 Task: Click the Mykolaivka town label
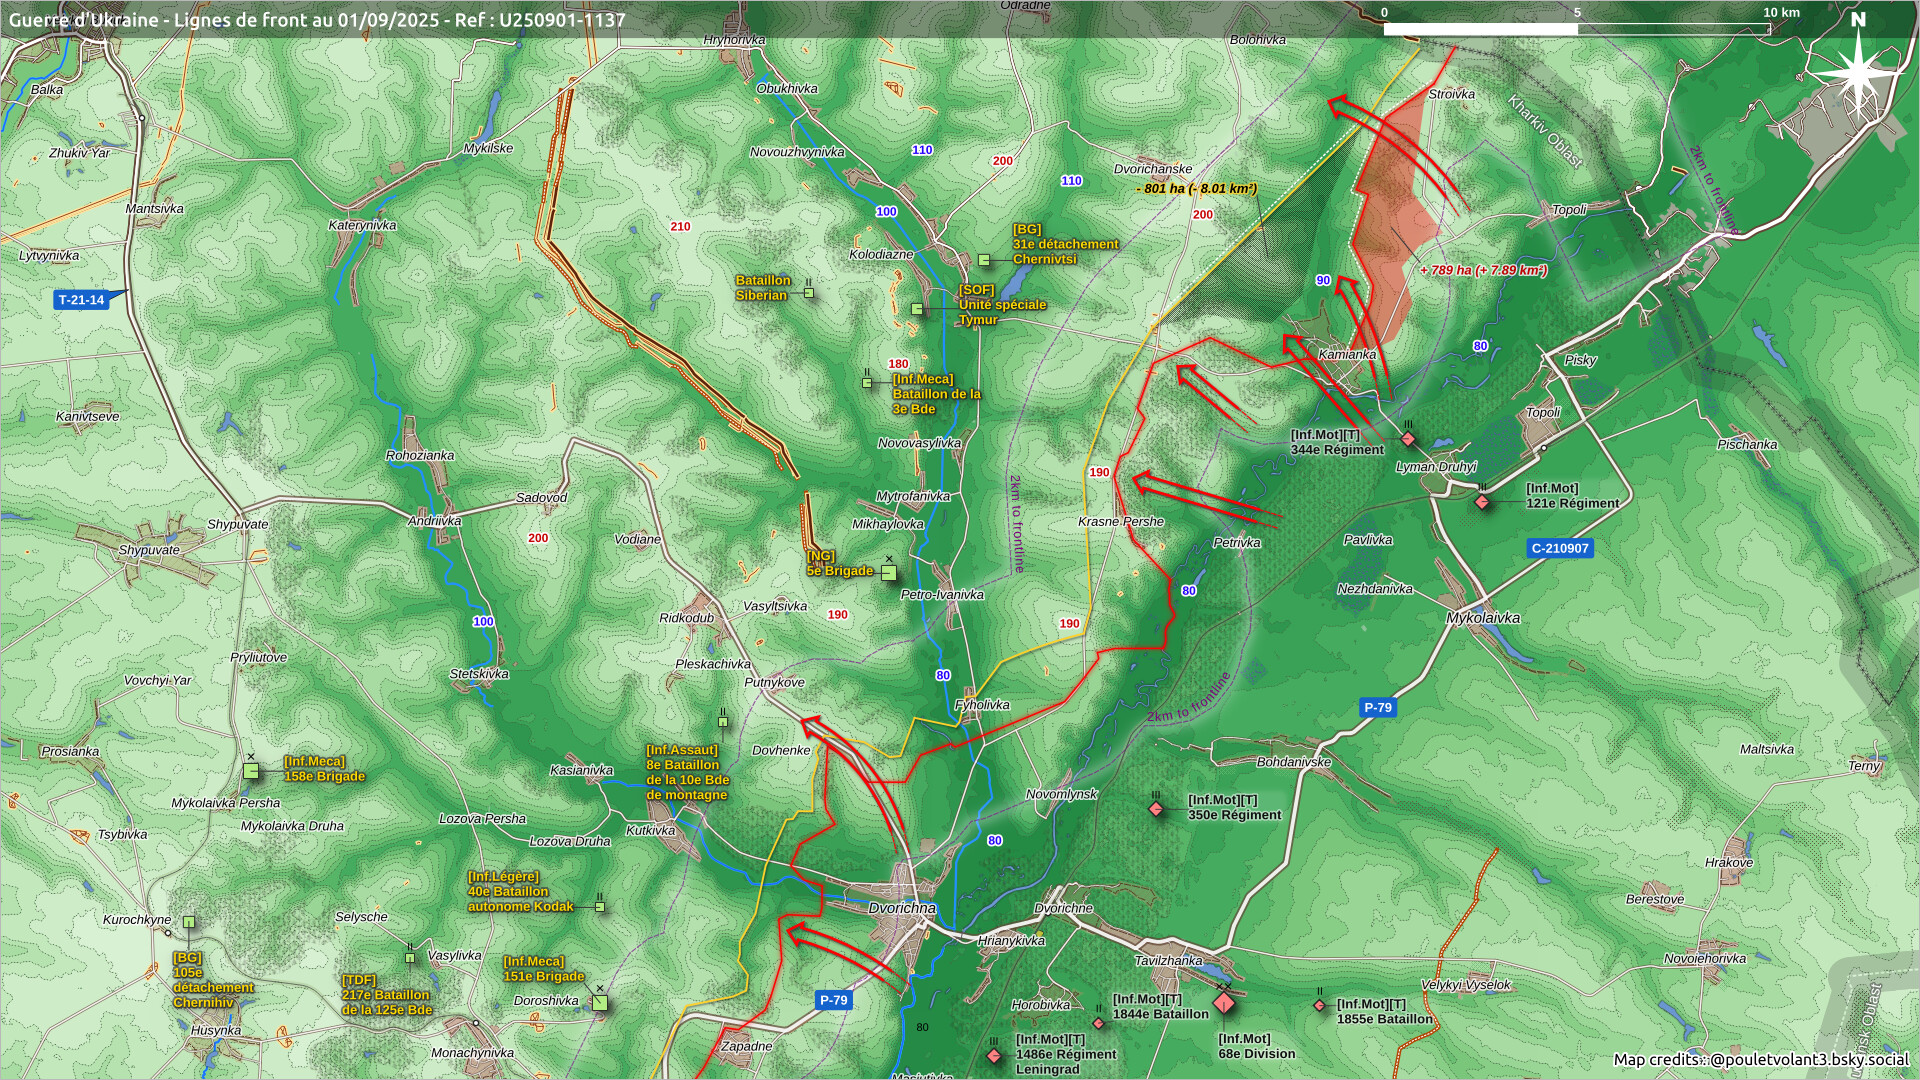click(x=1482, y=618)
